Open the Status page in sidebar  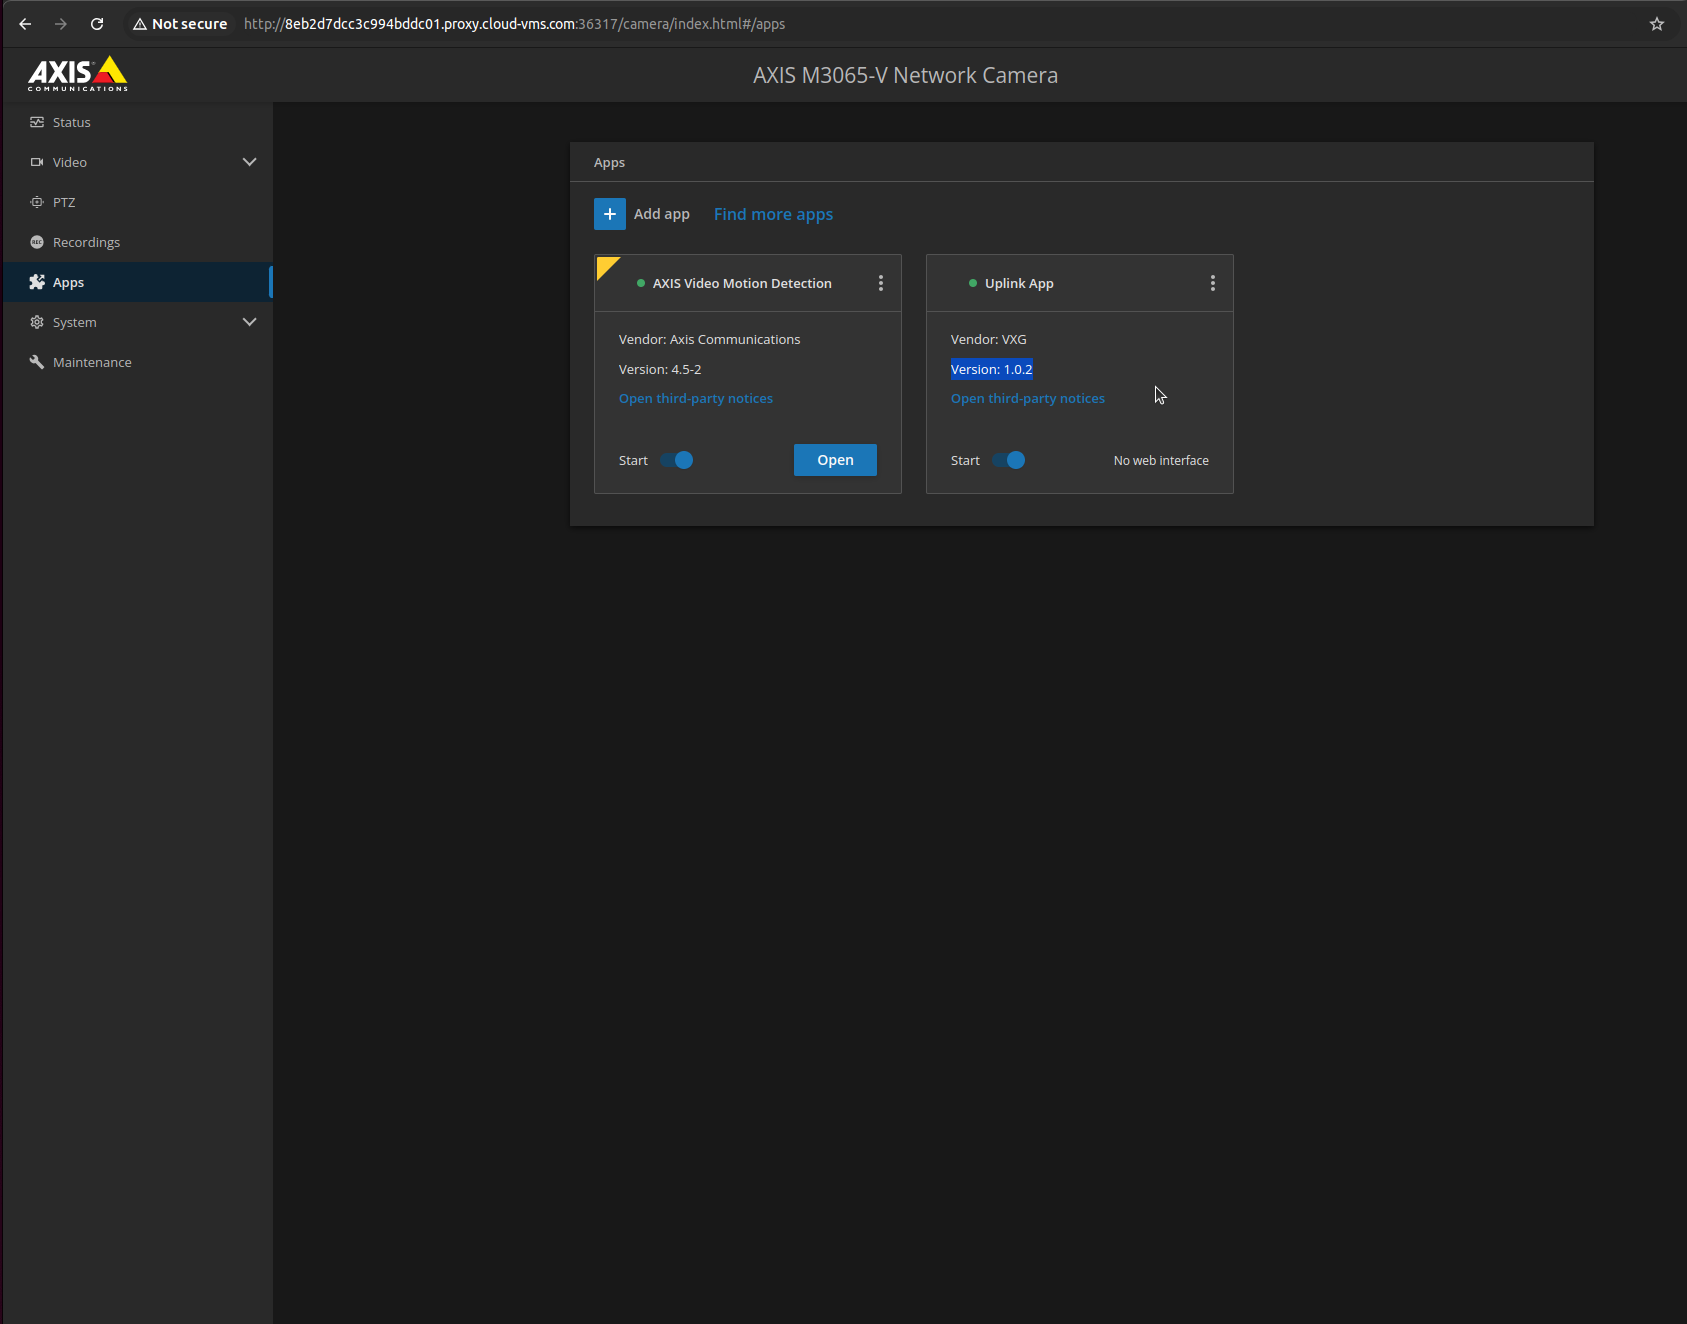pyautogui.click(x=71, y=122)
